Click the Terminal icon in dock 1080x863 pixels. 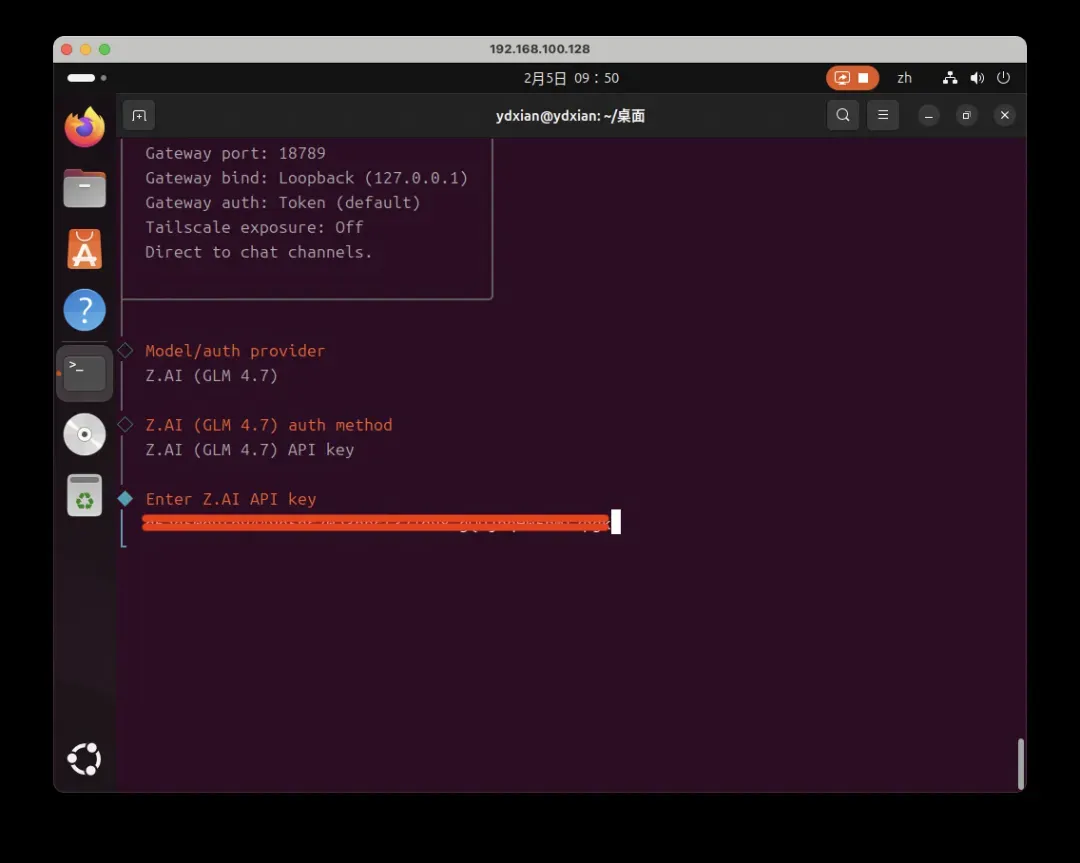tap(85, 373)
